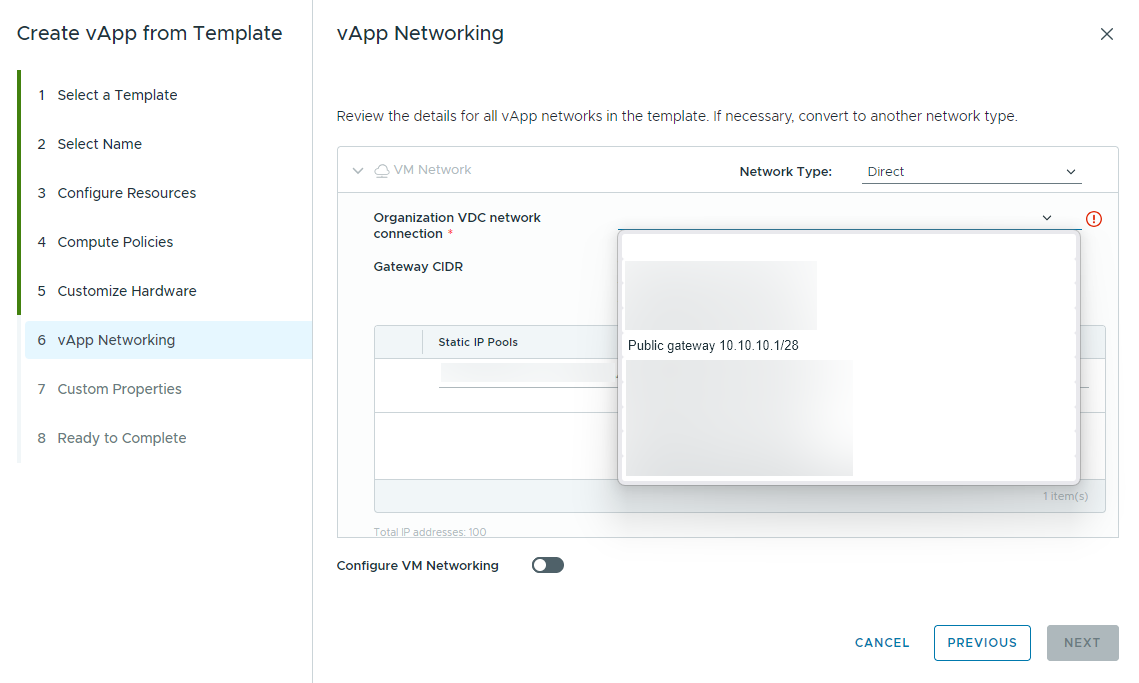The width and height of the screenshot is (1139, 683).
Task: Click the cloud network icon beside VM Network
Action: click(x=382, y=169)
